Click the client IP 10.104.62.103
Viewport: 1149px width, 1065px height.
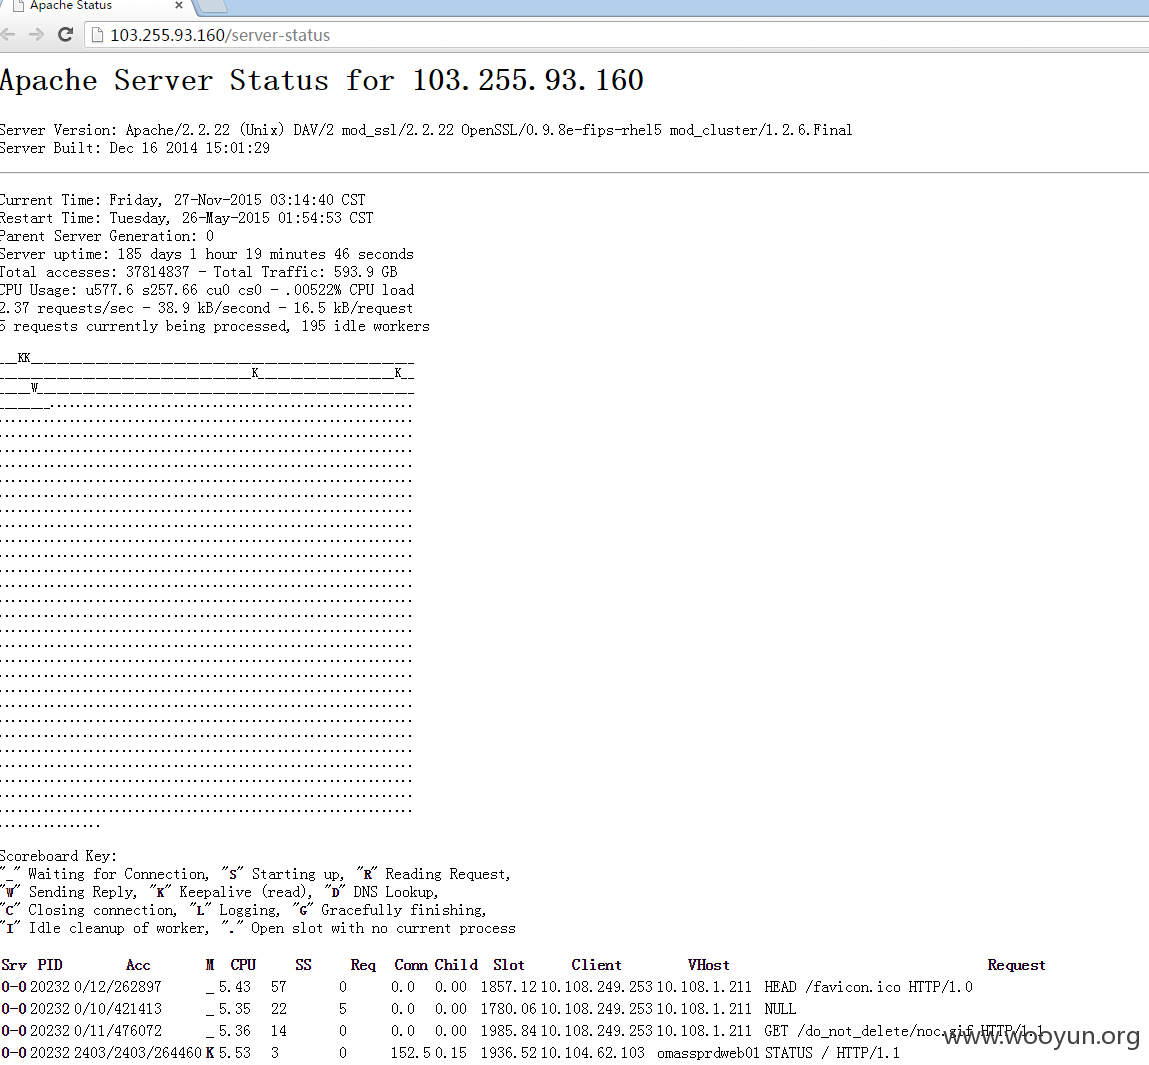click(x=593, y=1053)
